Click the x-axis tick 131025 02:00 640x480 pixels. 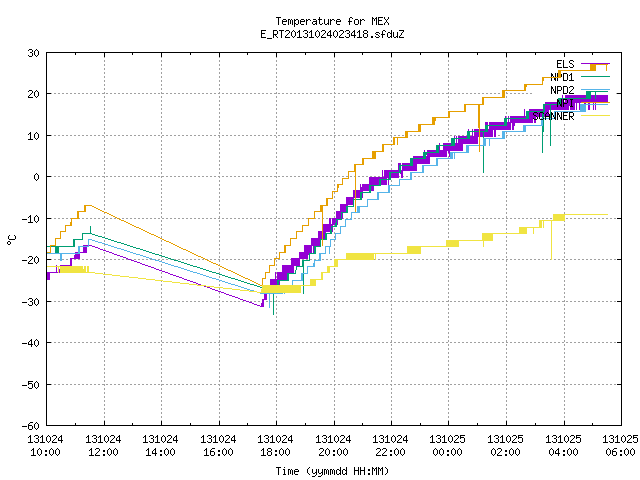(x=506, y=446)
